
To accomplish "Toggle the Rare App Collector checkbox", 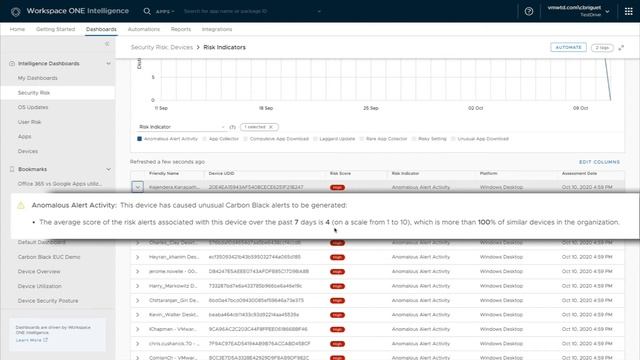I will (362, 139).
